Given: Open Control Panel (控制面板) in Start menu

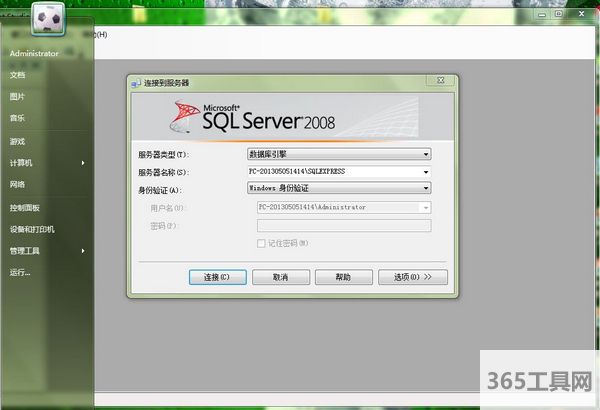Looking at the screenshot, I should (25, 208).
